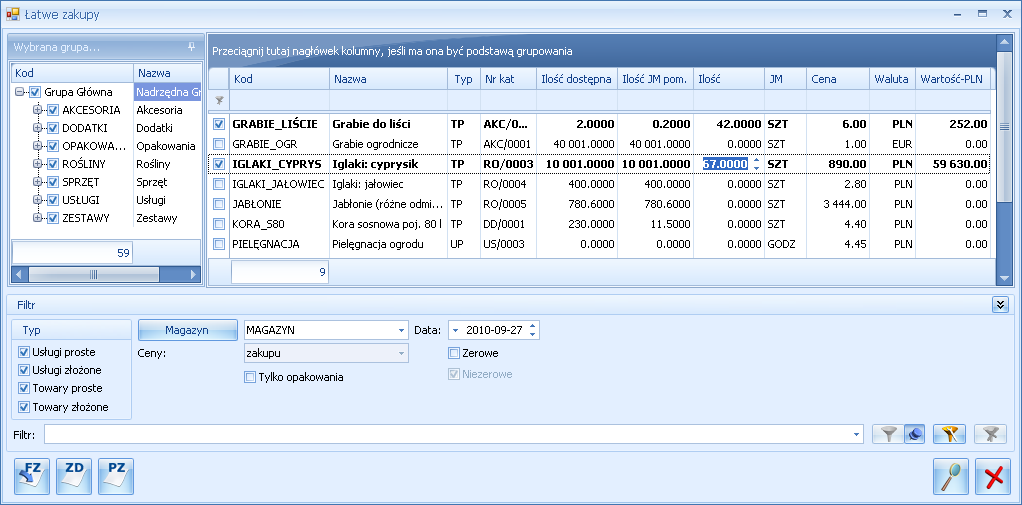This screenshot has width=1022, height=505.
Task: Check the IGLAKI_JAŁOWIEC row checkbox
Action: point(219,184)
